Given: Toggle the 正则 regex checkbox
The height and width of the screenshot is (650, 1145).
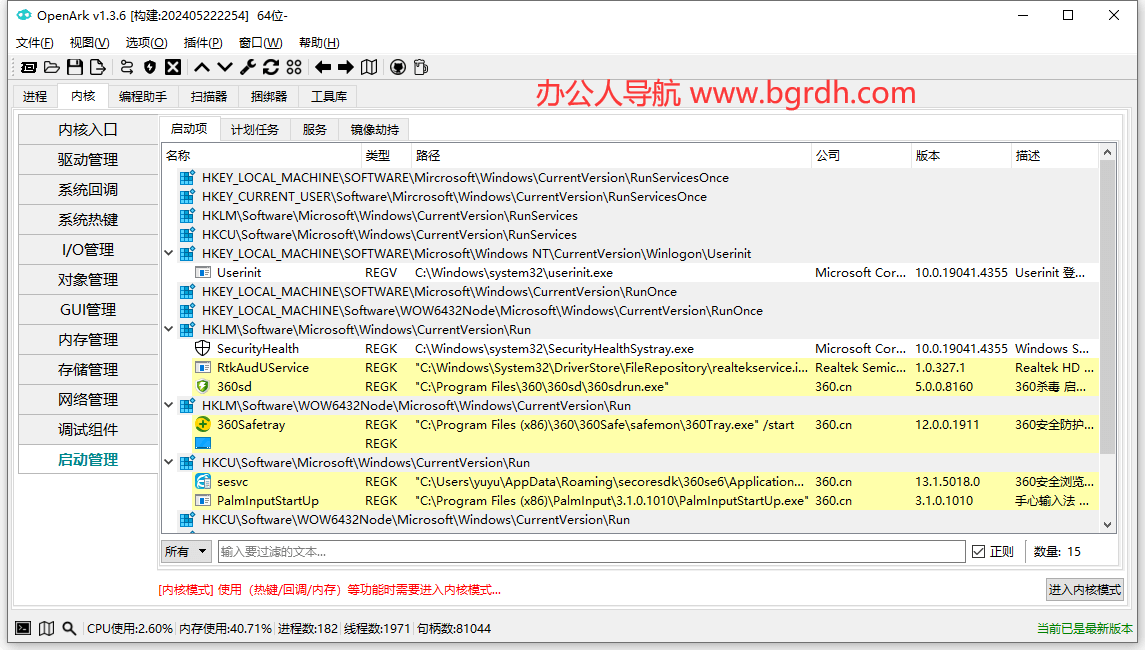Looking at the screenshot, I should coord(979,551).
